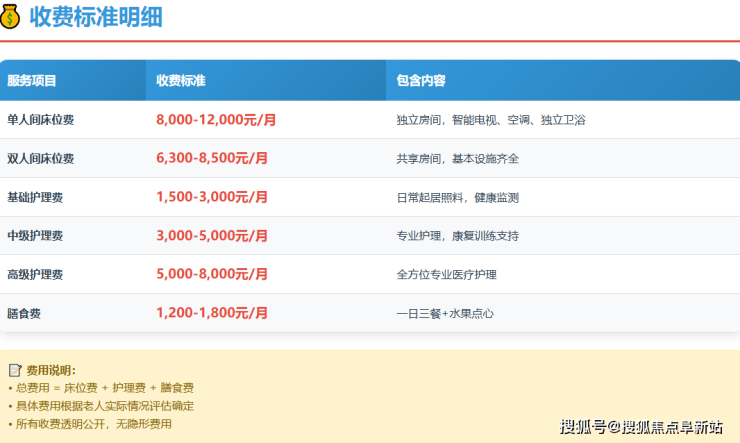This screenshot has width=740, height=443.
Task: Click the 总费用 formula line in notes
Action: click(x=103, y=388)
